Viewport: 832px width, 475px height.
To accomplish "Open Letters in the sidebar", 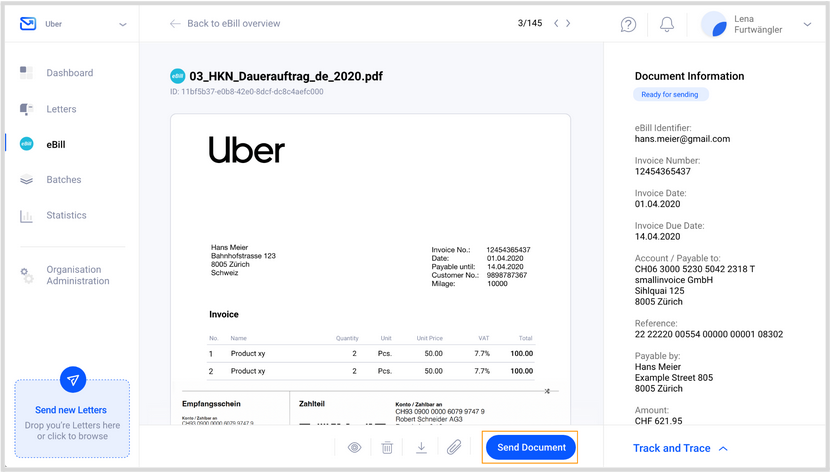I will click(61, 109).
